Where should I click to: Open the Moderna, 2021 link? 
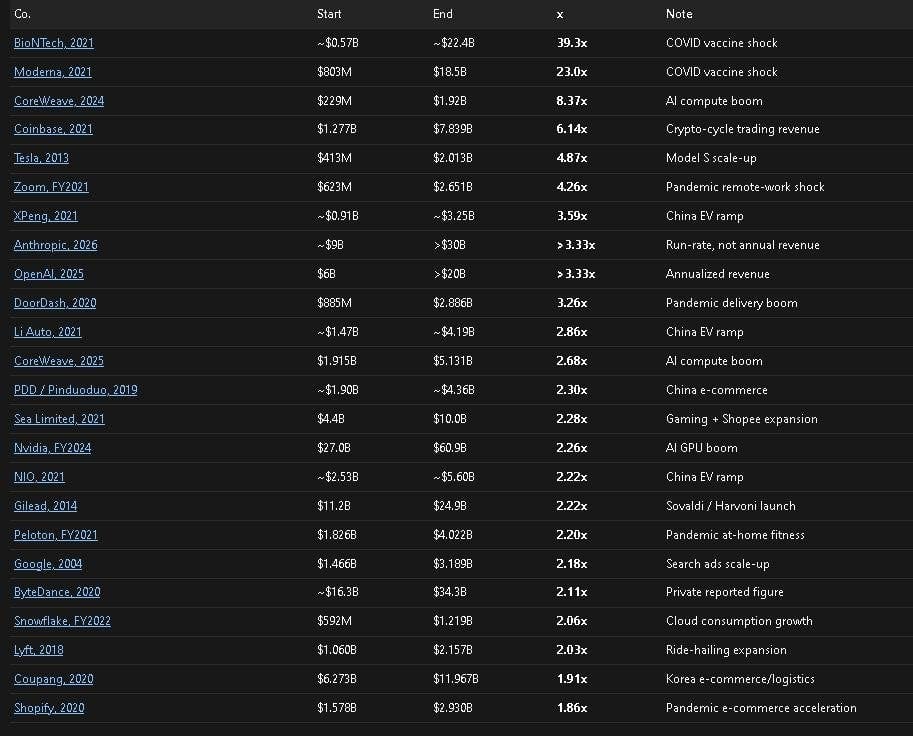(x=53, y=72)
